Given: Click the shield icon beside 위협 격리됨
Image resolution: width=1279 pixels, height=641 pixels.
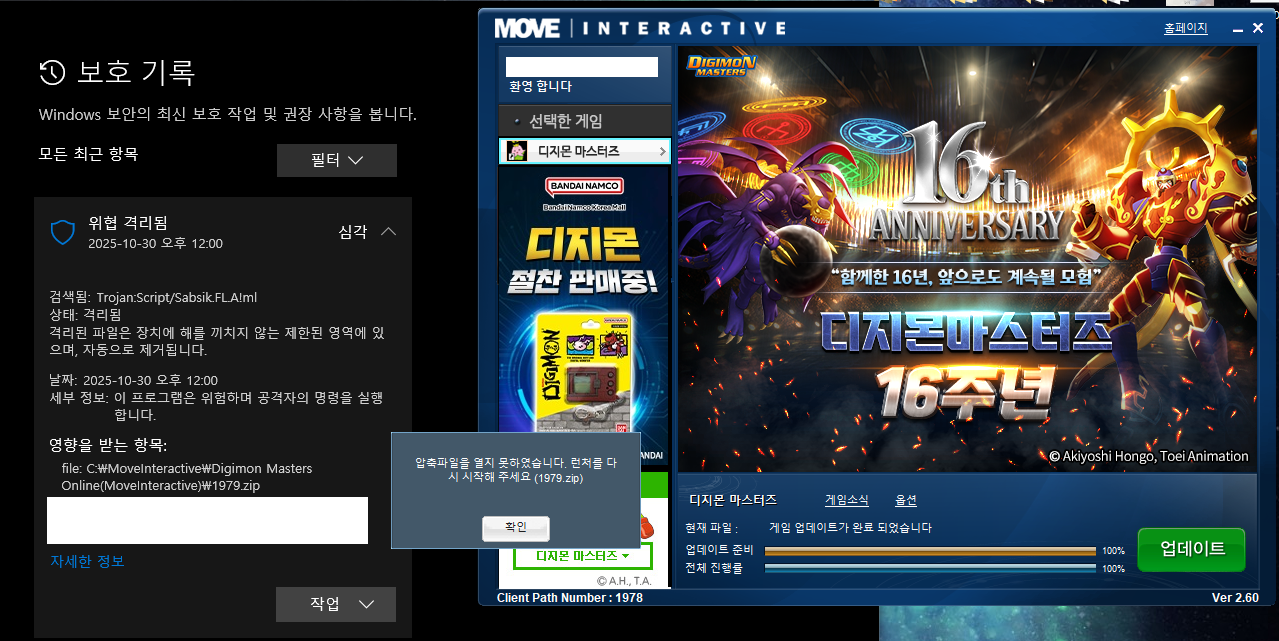Looking at the screenshot, I should (63, 233).
